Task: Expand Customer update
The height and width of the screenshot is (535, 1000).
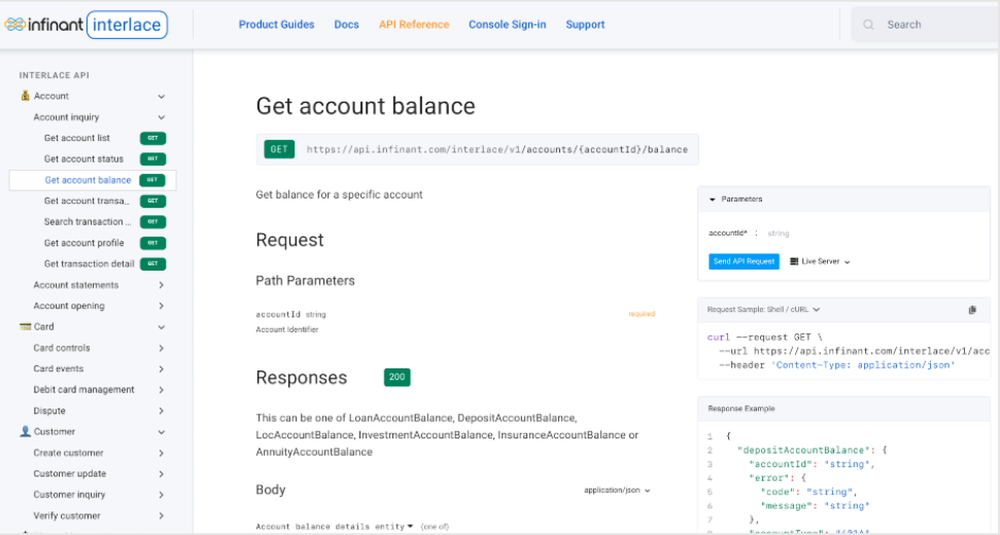Action: [x=161, y=474]
